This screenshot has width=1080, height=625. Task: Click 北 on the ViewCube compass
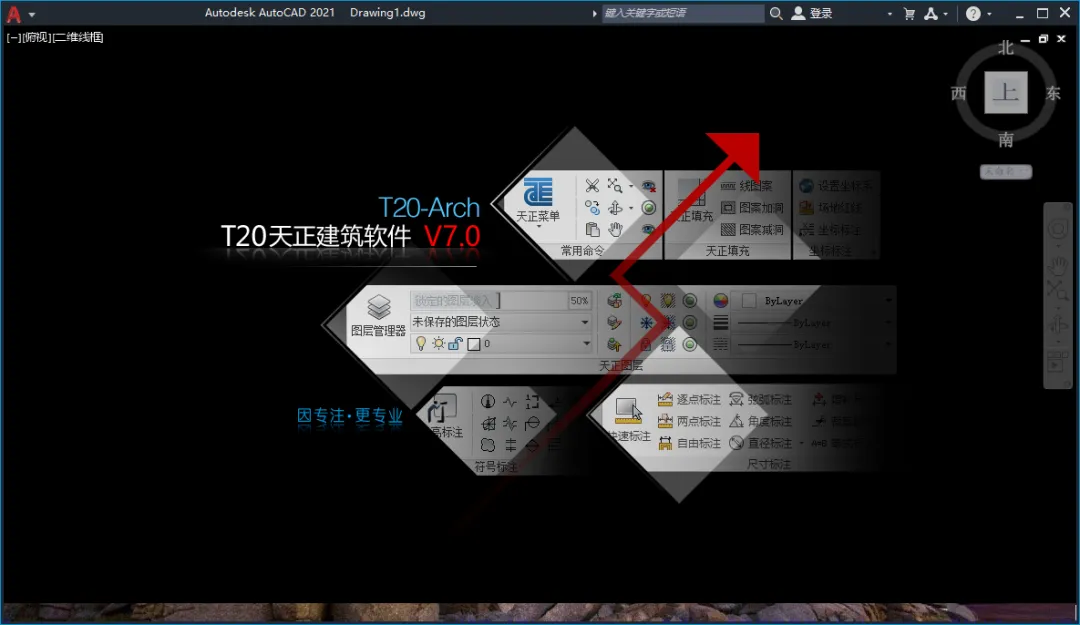click(1006, 48)
